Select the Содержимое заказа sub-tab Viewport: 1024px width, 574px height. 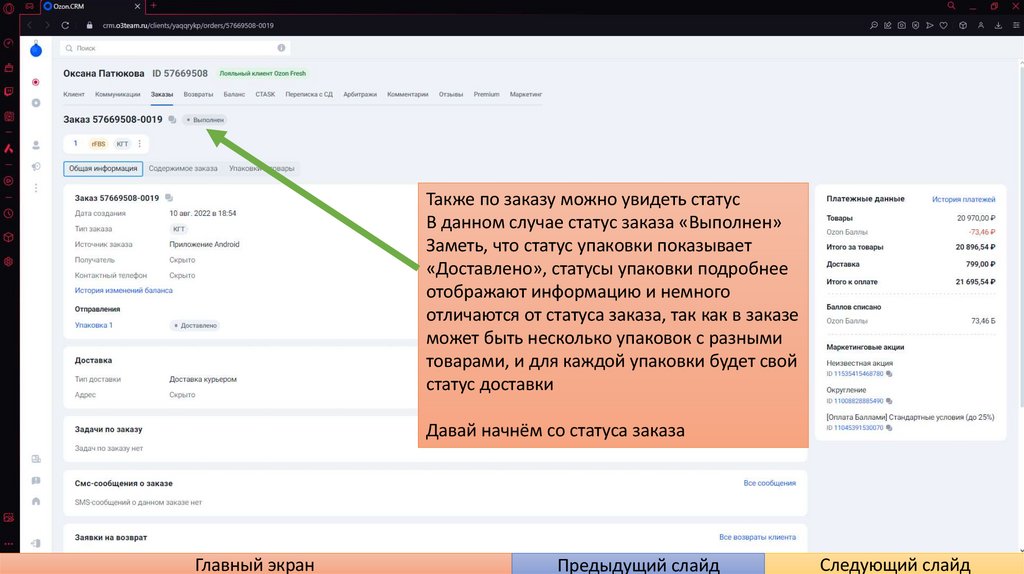[x=183, y=168]
